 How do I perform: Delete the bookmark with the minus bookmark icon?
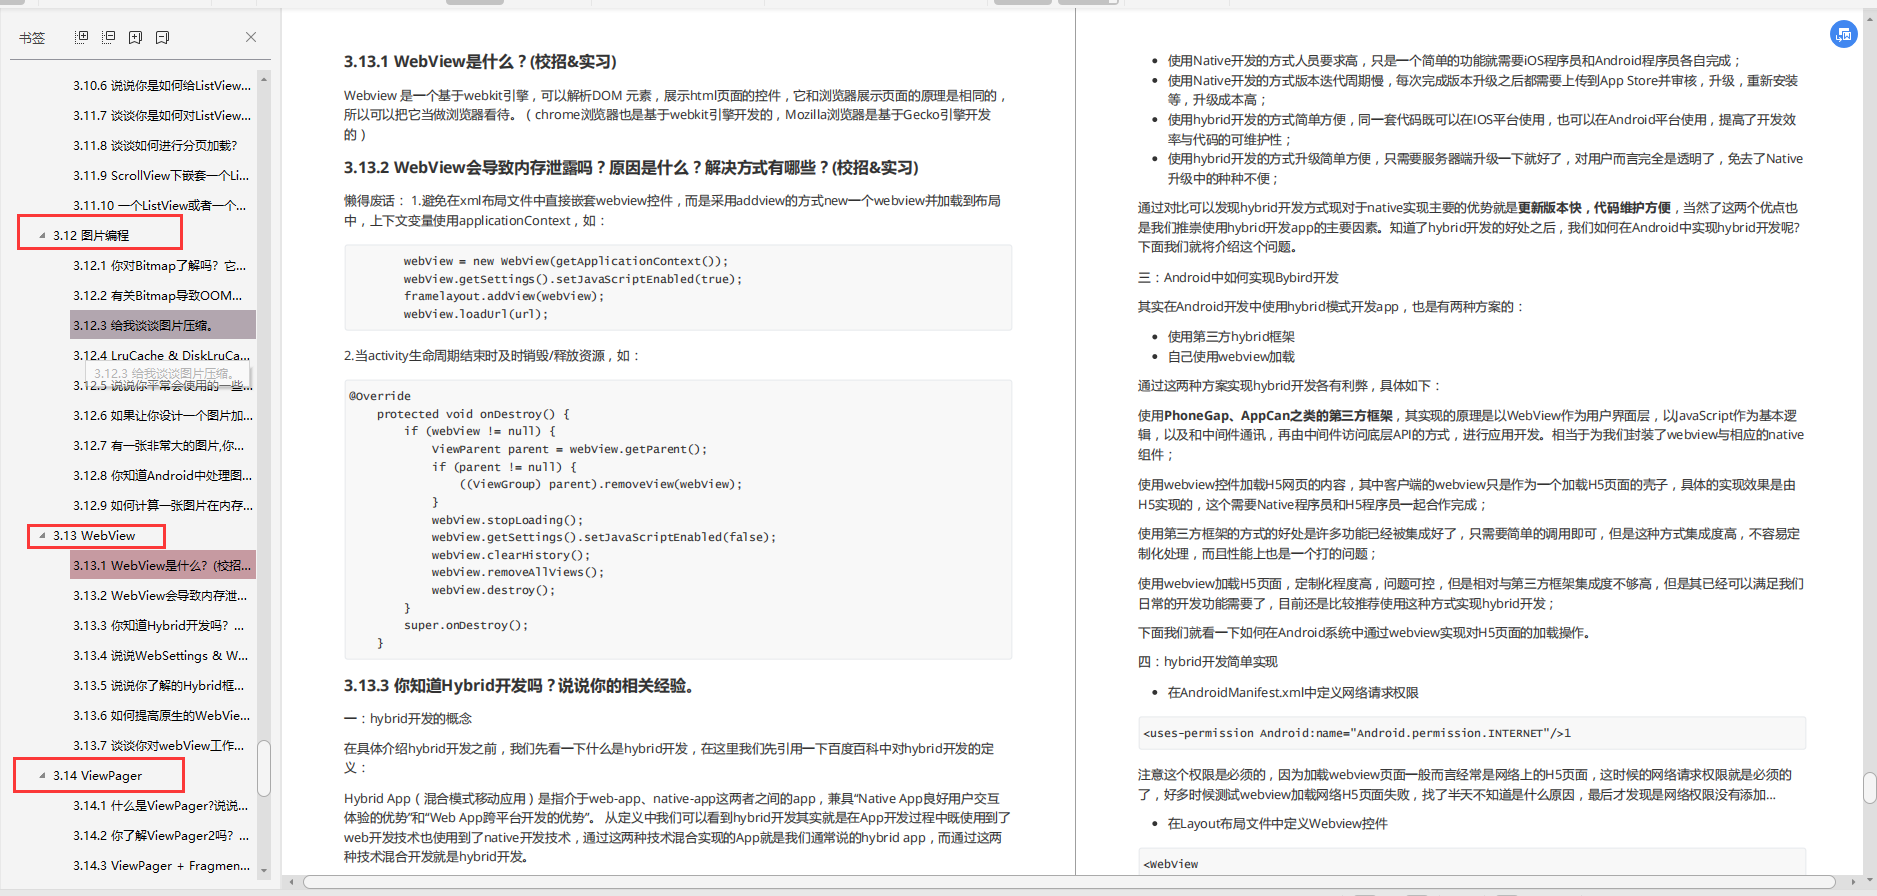162,37
